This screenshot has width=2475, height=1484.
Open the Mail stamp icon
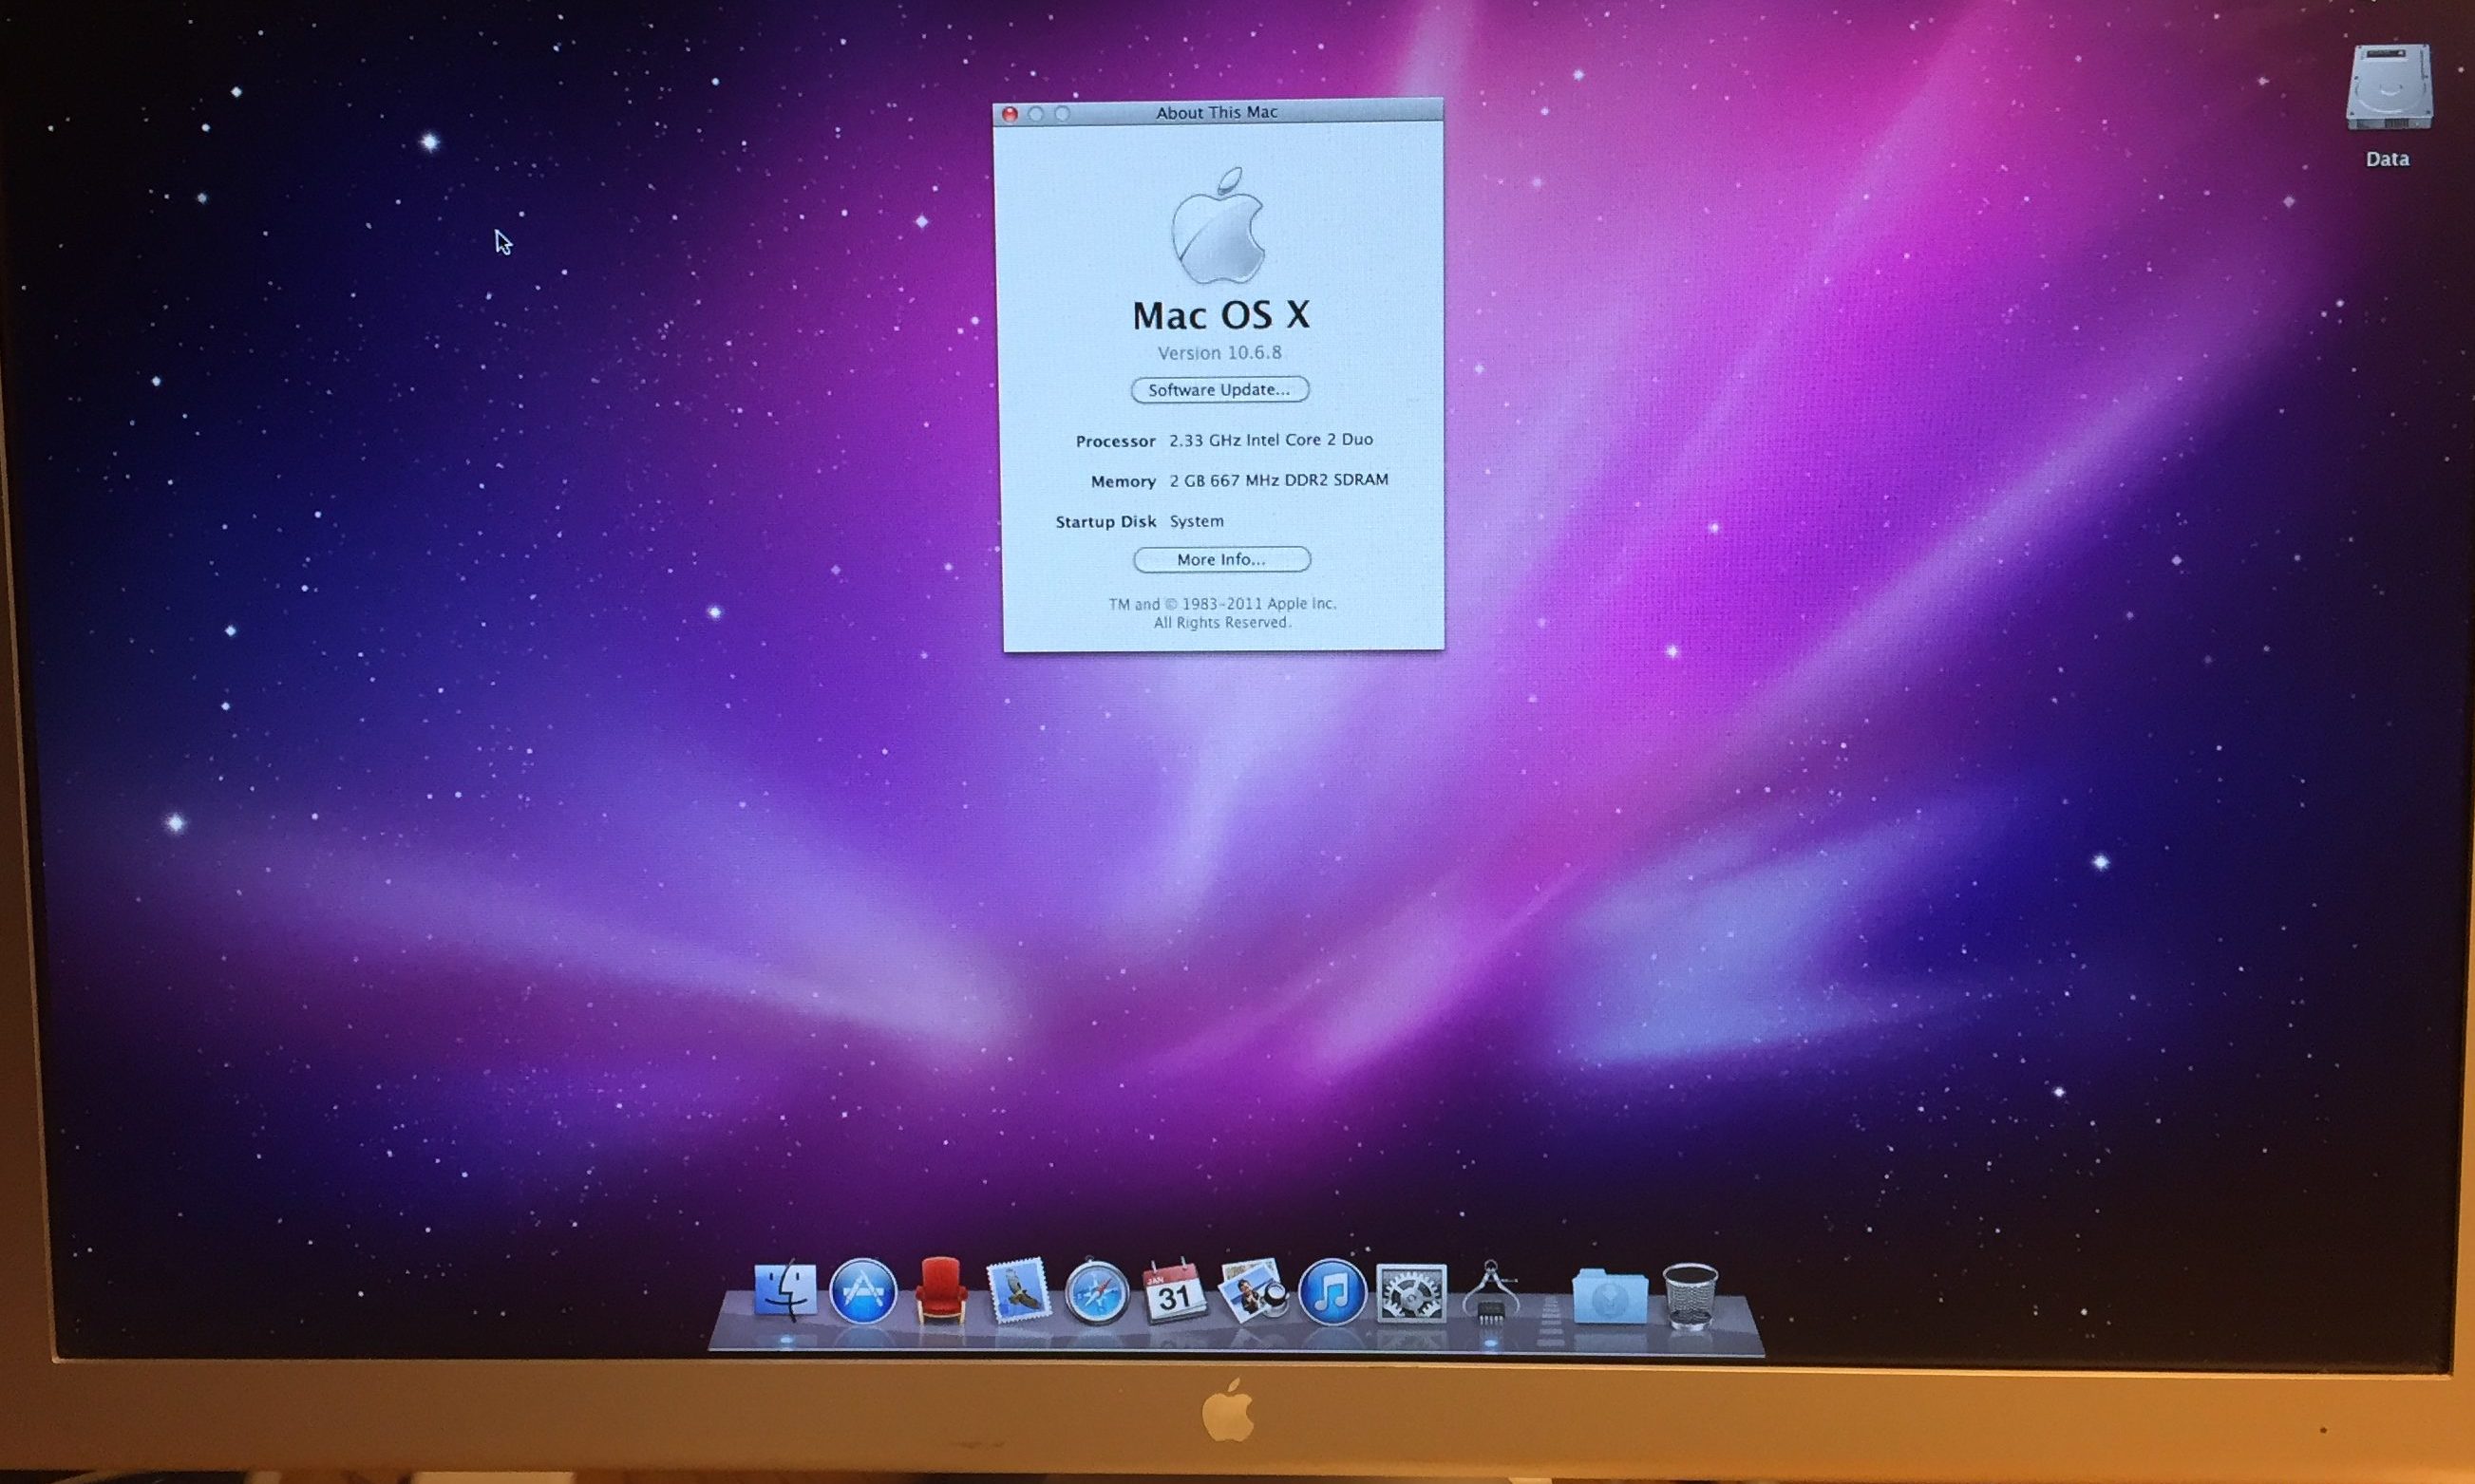pos(1018,1291)
